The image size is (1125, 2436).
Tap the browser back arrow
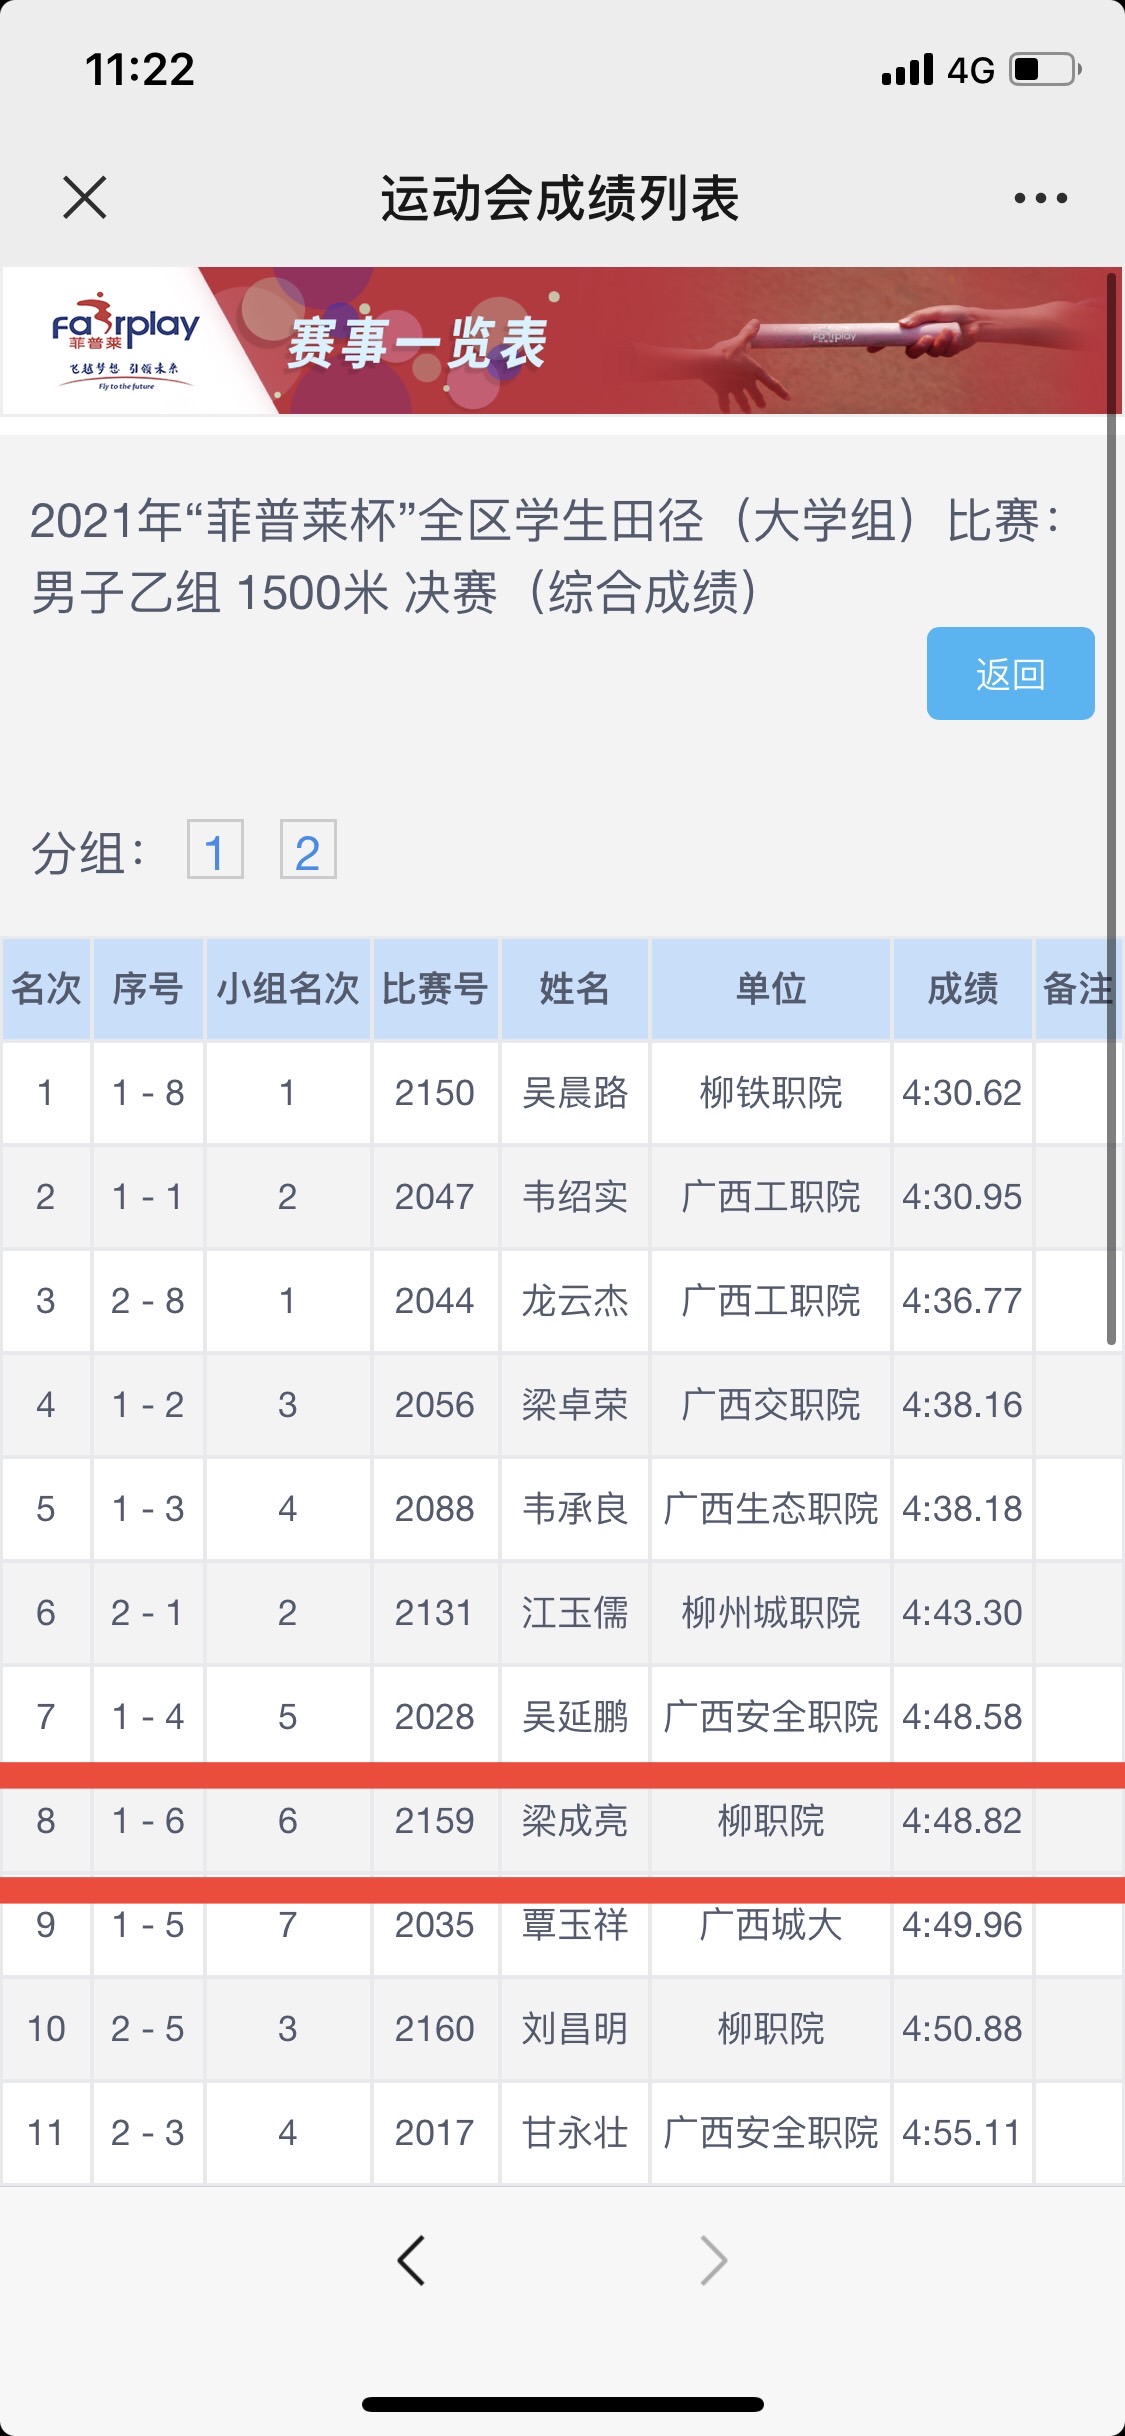click(x=411, y=2260)
